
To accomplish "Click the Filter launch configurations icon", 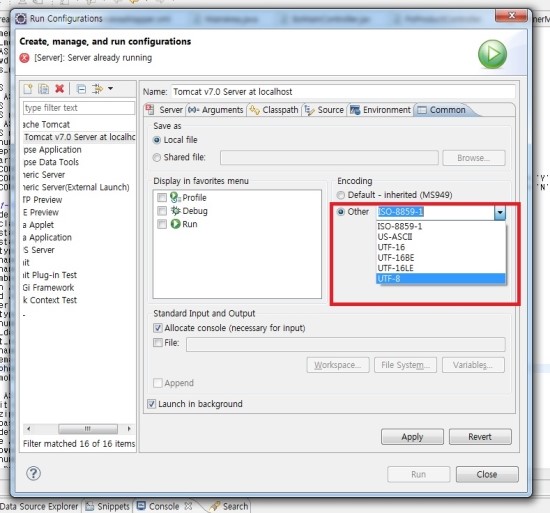I will (x=97, y=89).
